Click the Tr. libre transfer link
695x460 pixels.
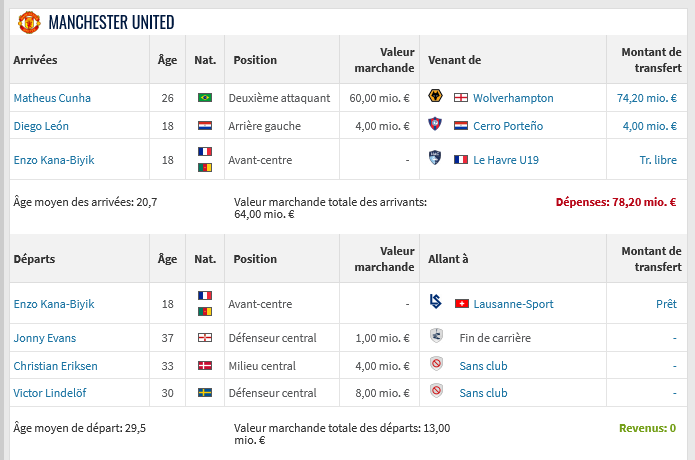[658, 160]
